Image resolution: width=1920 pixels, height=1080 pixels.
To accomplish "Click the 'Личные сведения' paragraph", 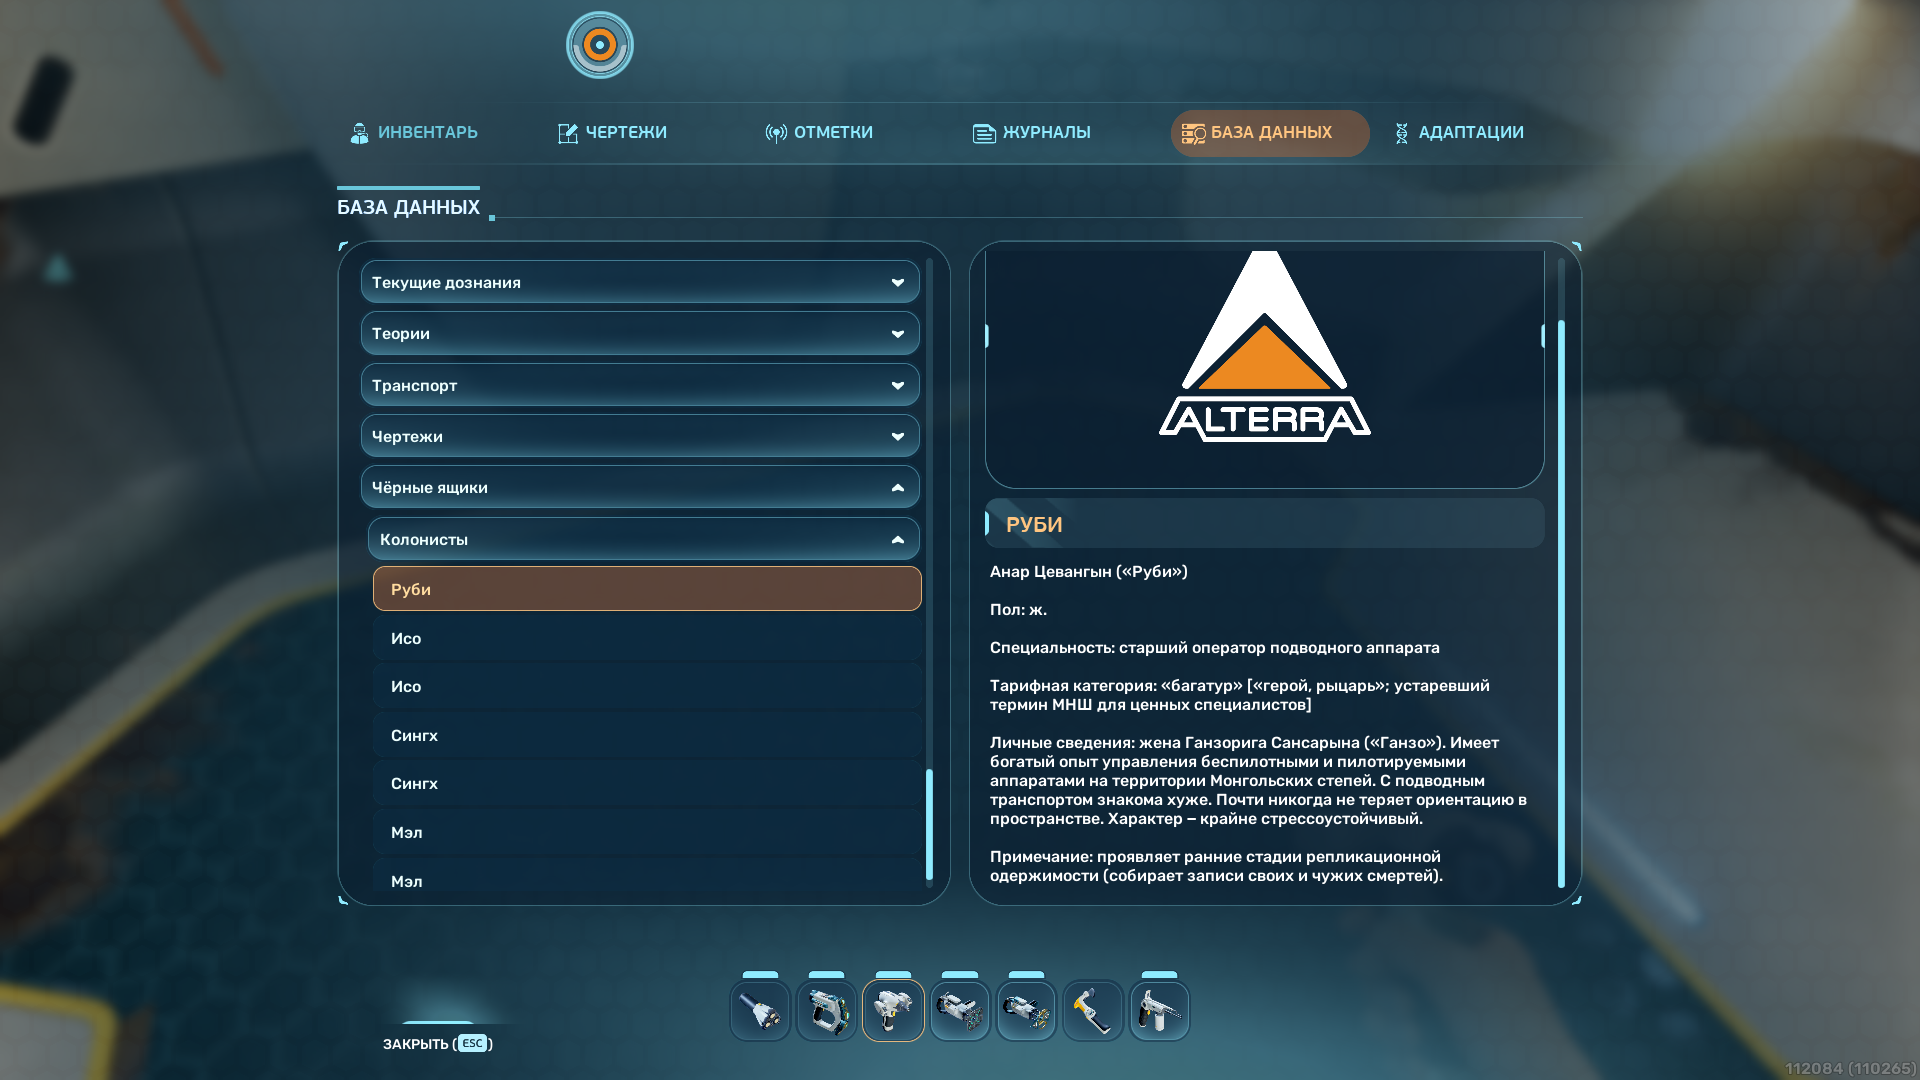I will (1258, 780).
